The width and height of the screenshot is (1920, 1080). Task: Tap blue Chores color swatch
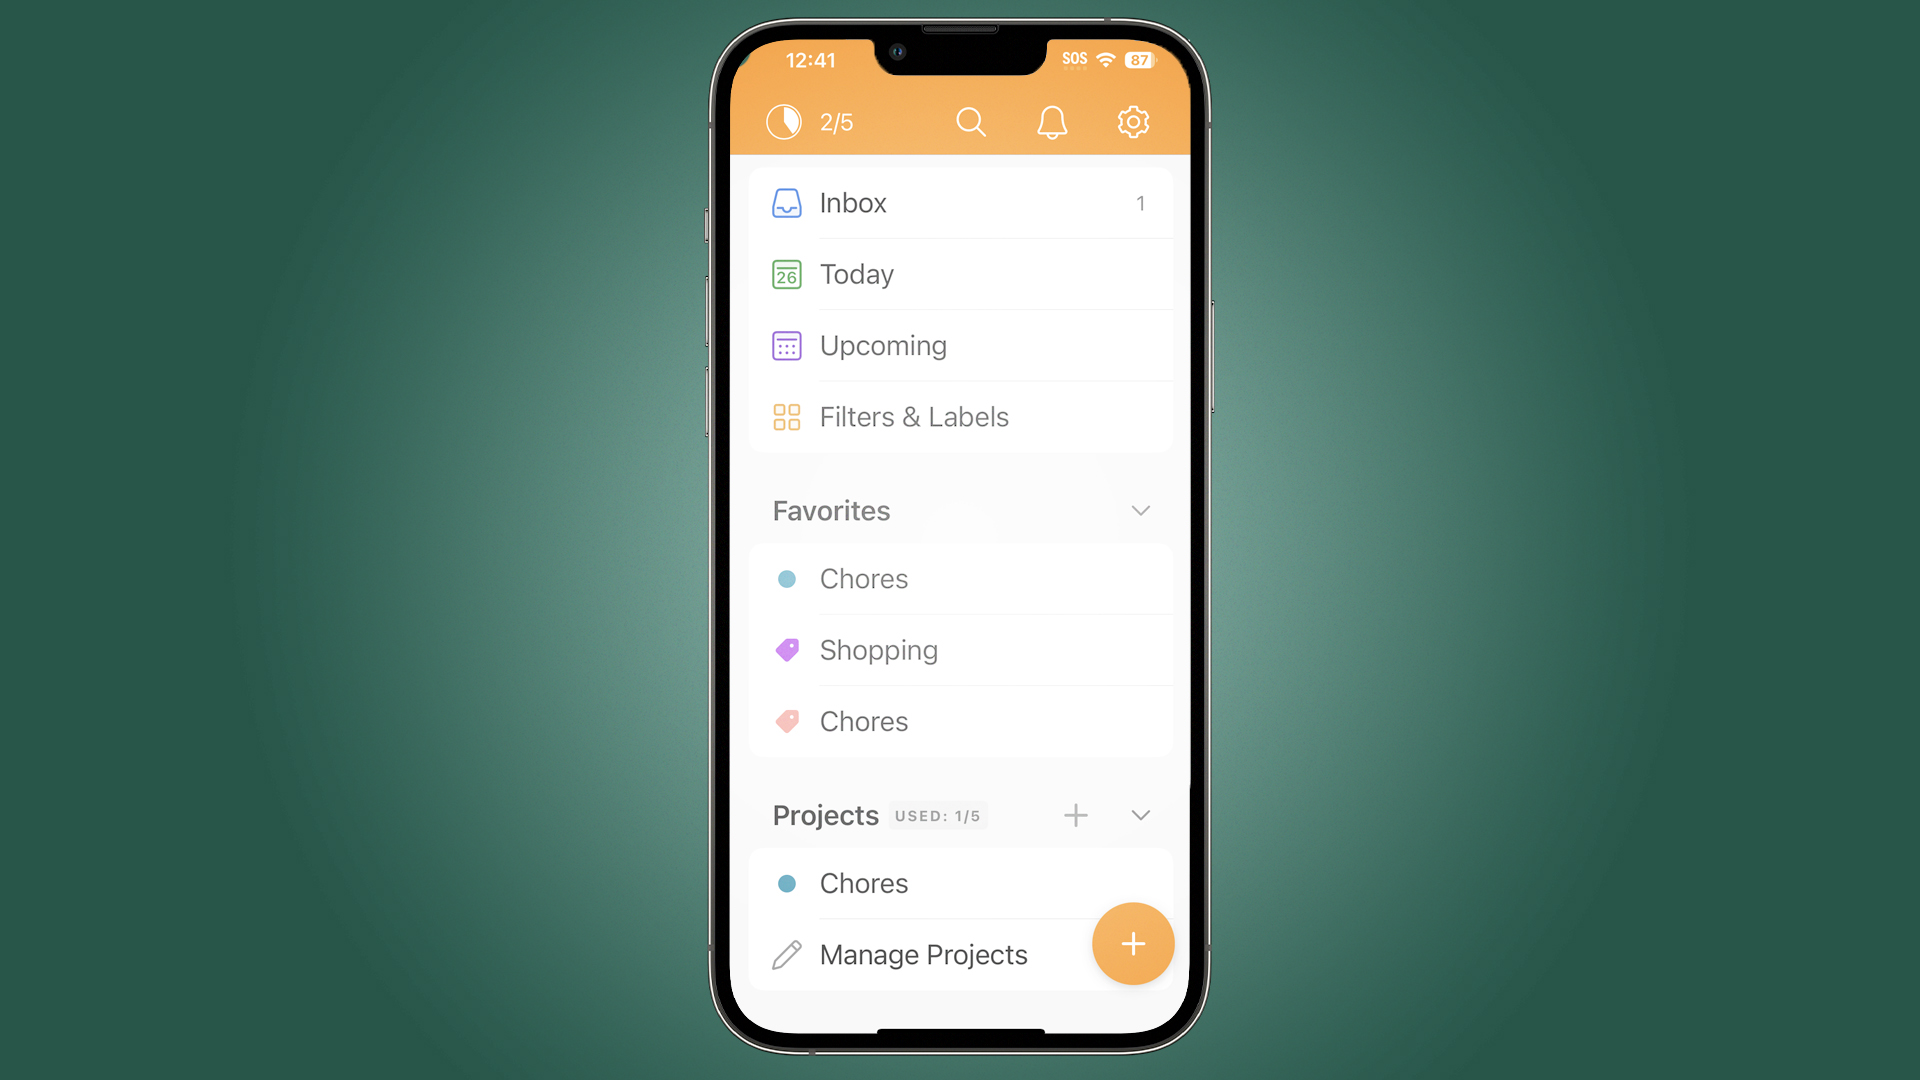tap(787, 578)
